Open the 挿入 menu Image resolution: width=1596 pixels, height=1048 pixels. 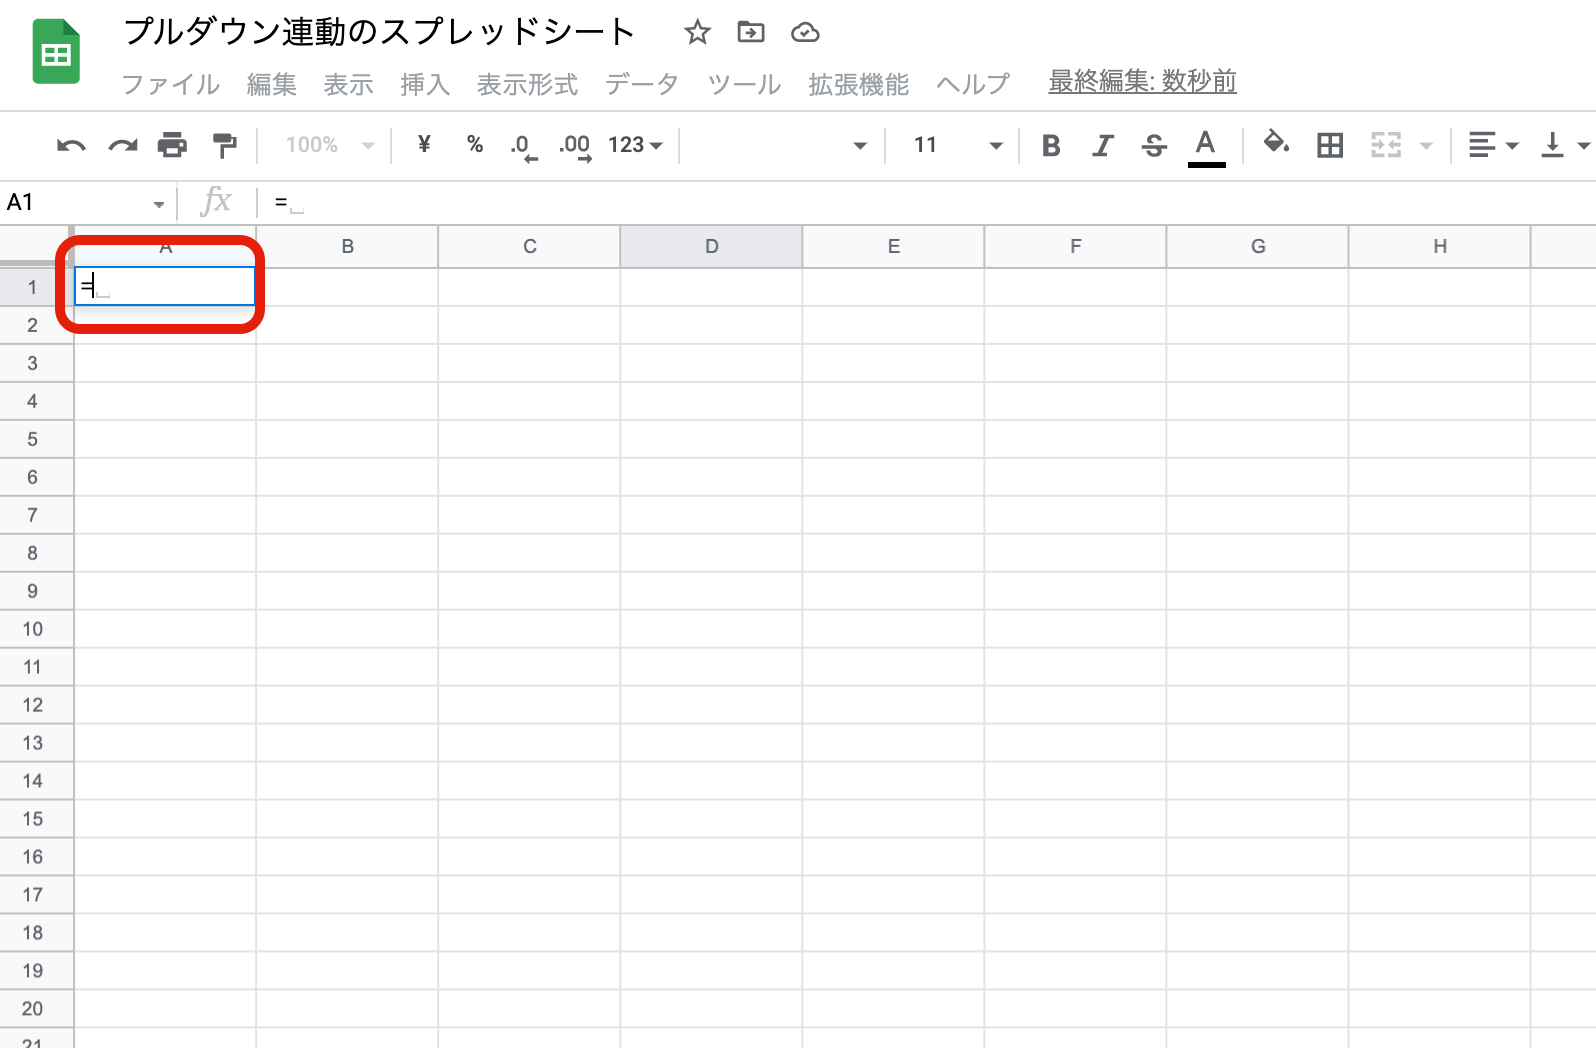(425, 84)
